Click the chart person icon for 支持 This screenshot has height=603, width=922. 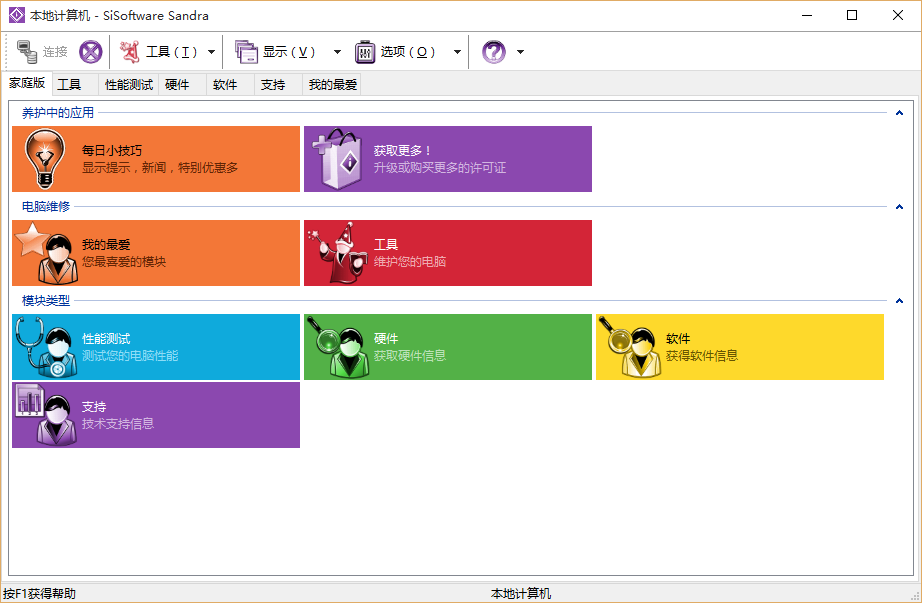point(47,415)
